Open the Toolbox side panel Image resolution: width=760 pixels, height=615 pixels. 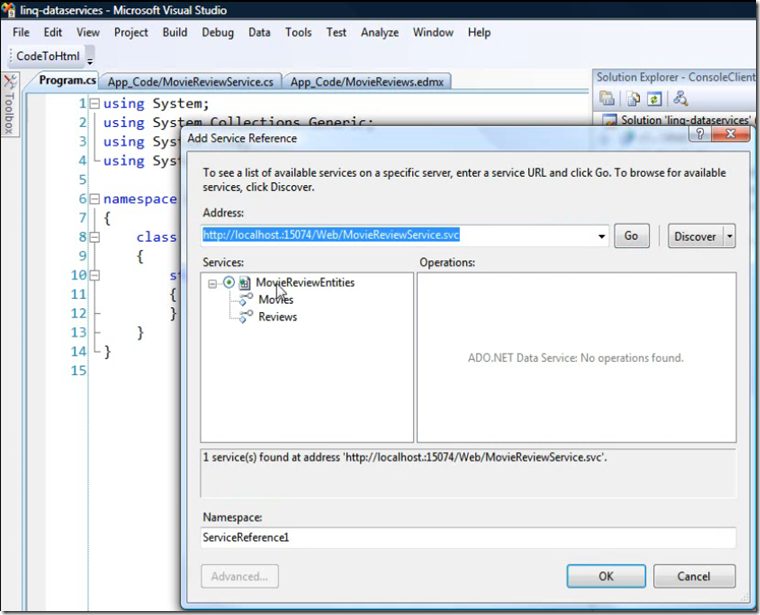coord(9,104)
